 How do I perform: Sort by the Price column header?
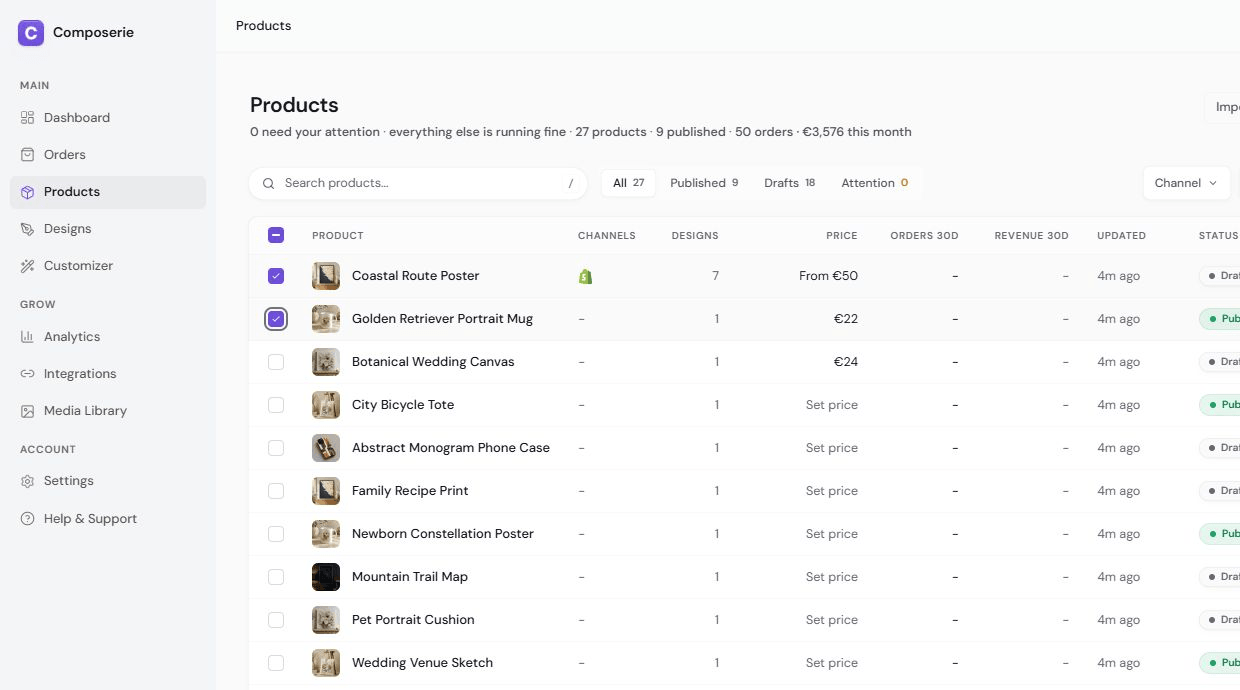point(842,236)
